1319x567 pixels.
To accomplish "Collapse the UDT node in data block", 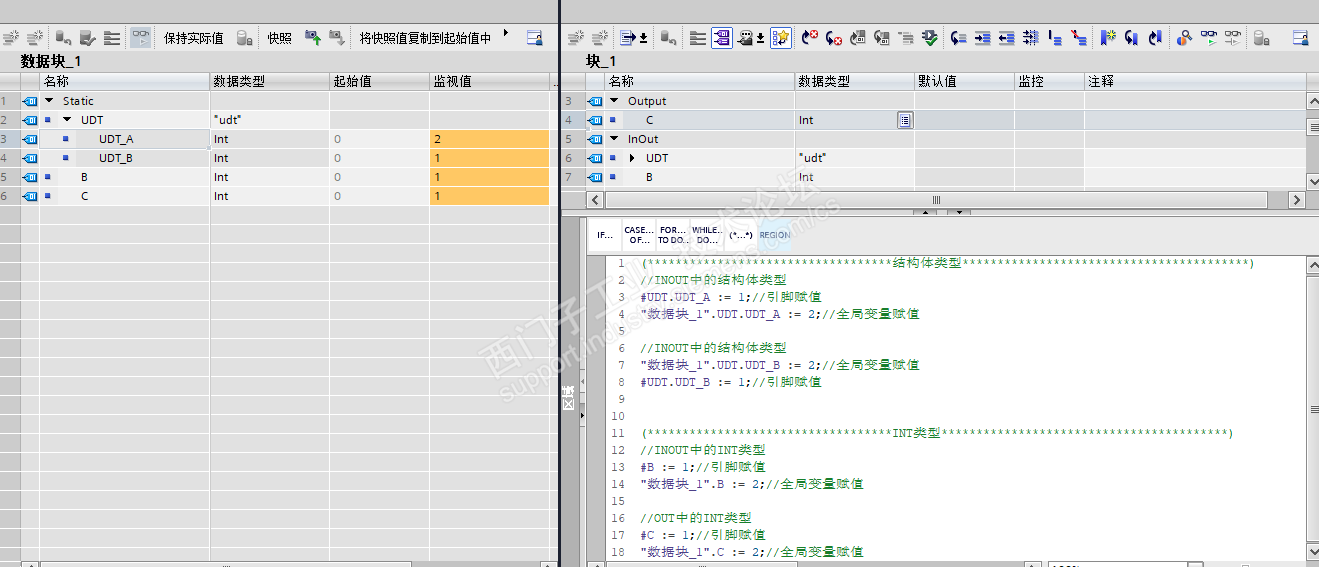I will (x=67, y=120).
